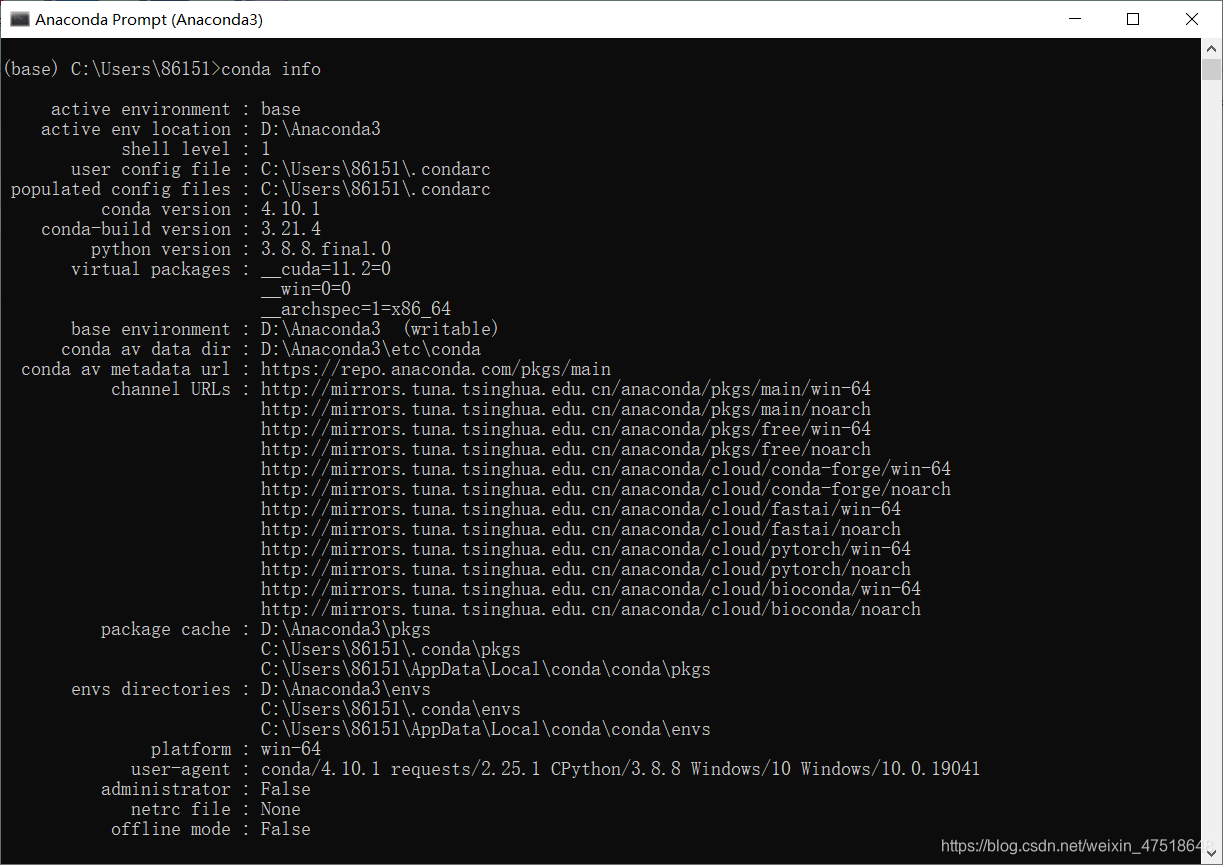Click the pytorch/win-64 channel URL
Image resolution: width=1223 pixels, height=865 pixels.
[586, 549]
